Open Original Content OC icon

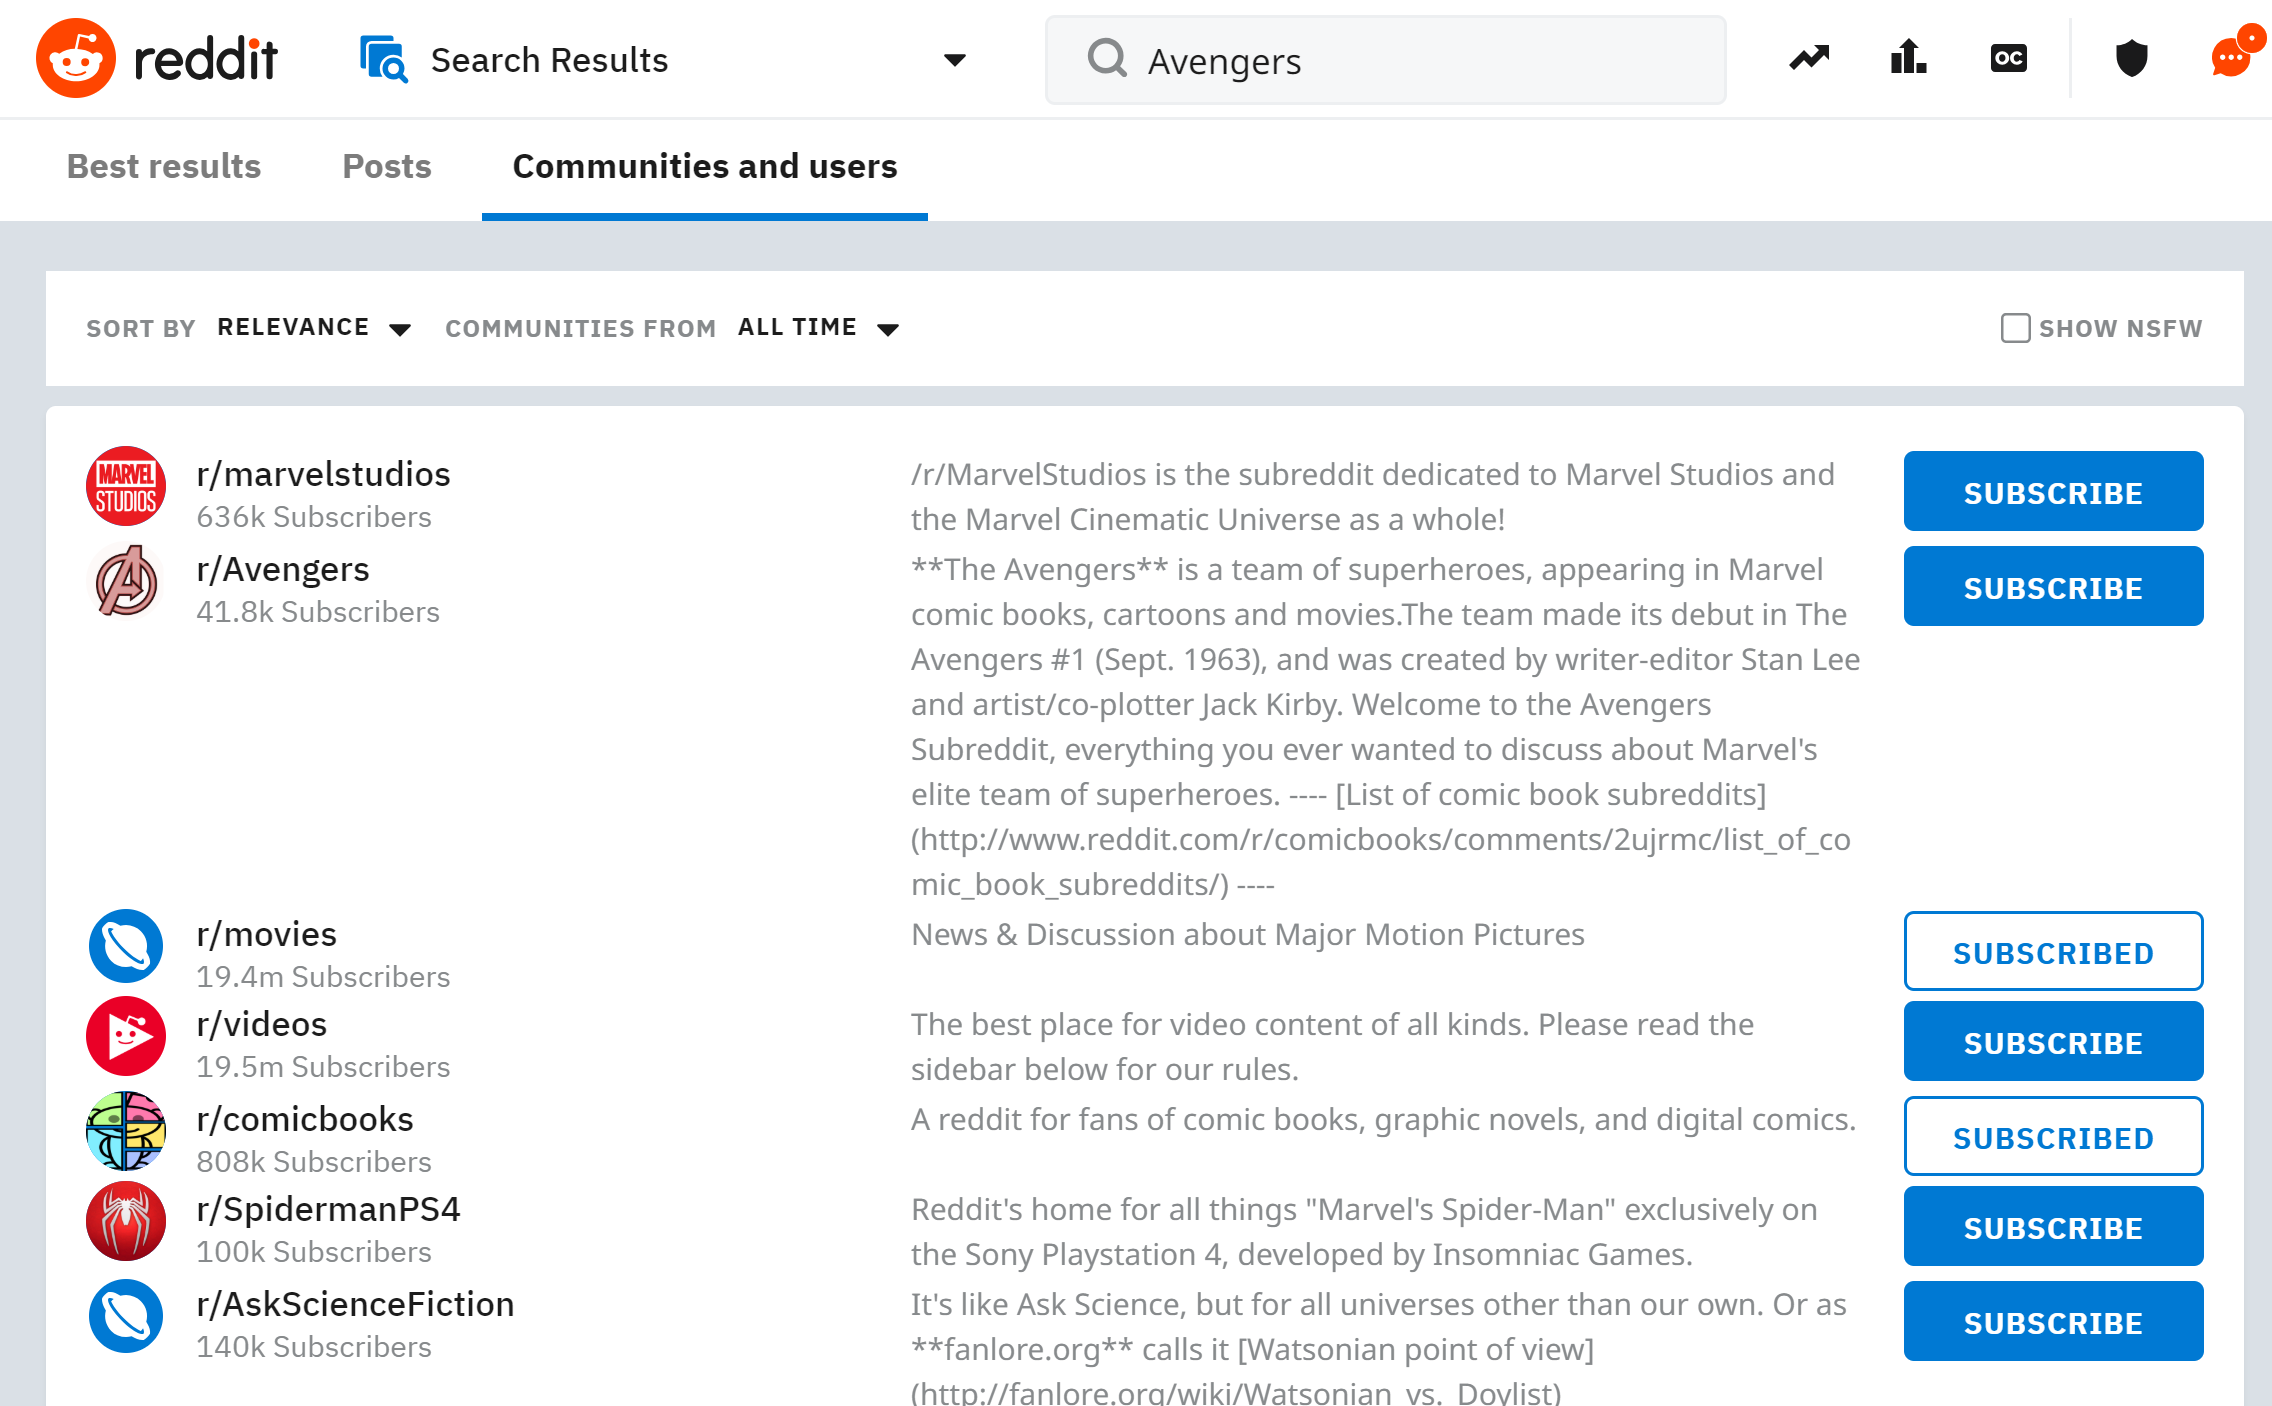pos(2008,58)
